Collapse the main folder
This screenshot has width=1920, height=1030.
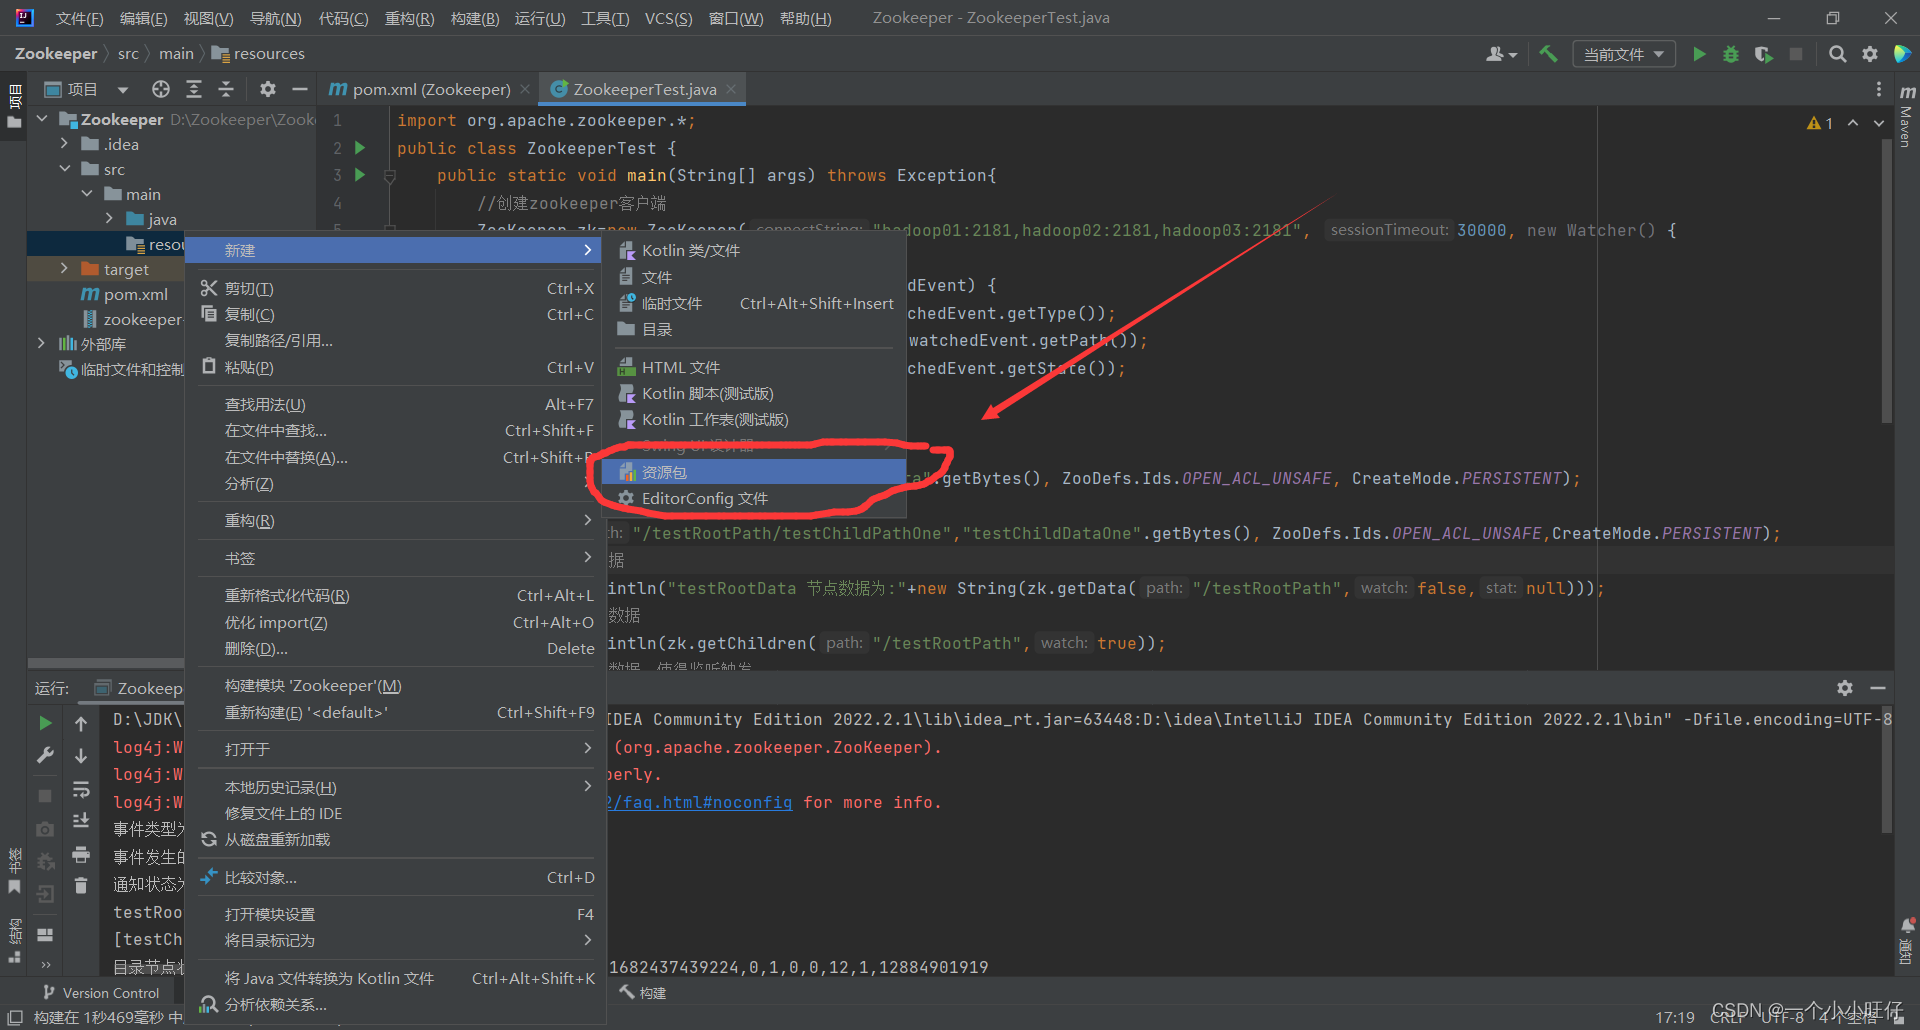click(87, 194)
